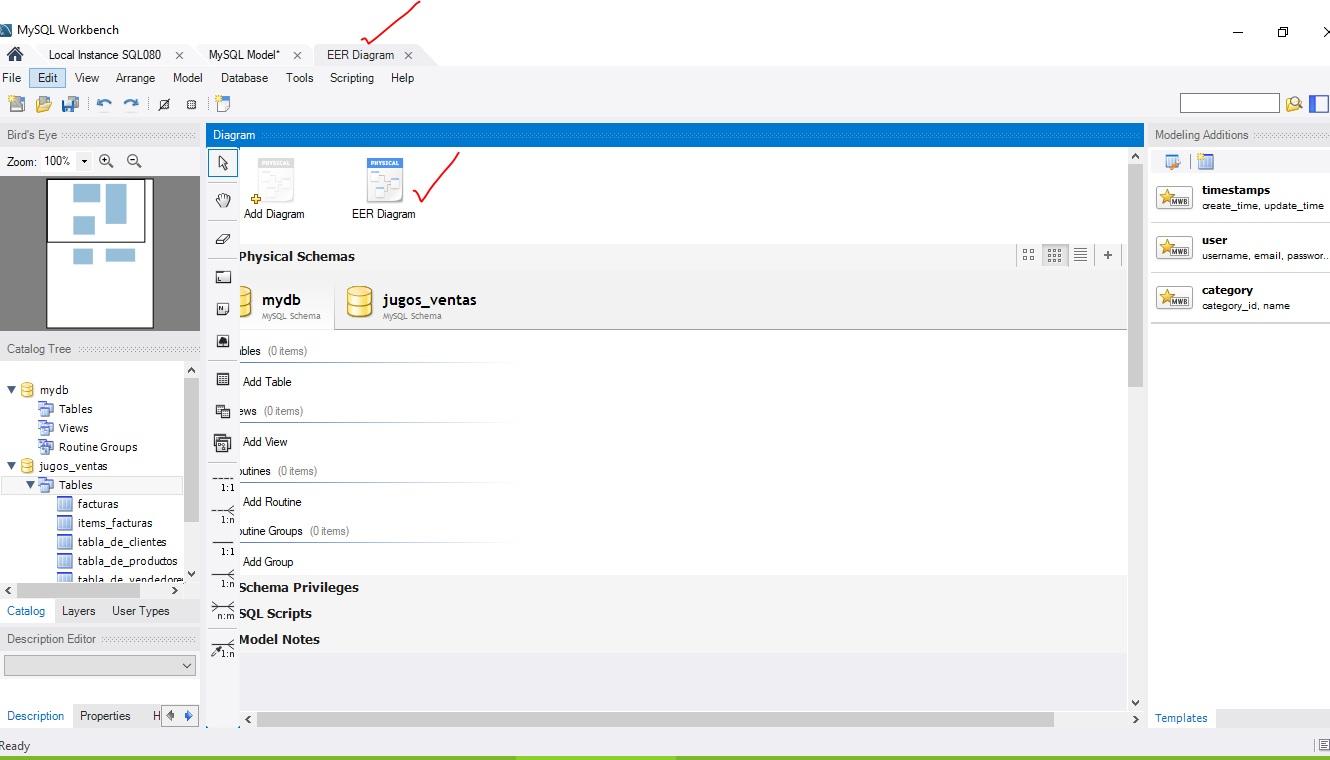Add a new schema with plus button
1330x760 pixels.
pos(1108,256)
